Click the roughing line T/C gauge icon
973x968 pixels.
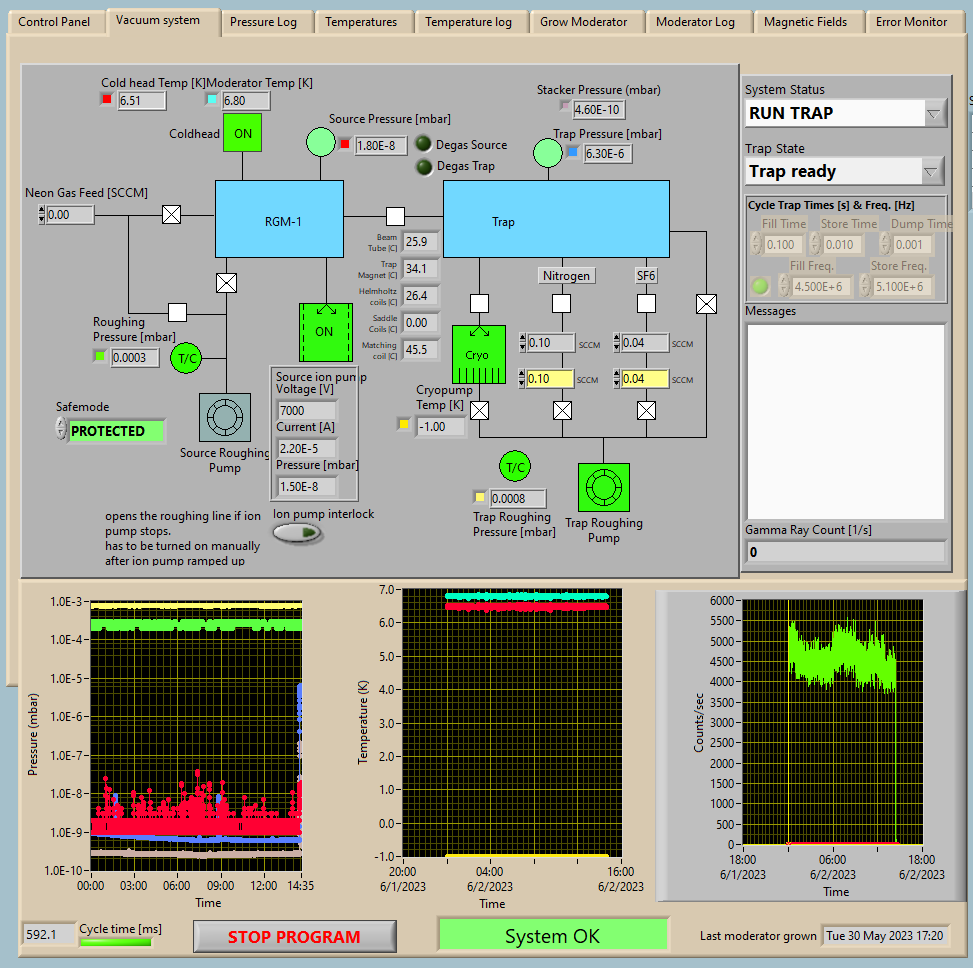(x=186, y=358)
